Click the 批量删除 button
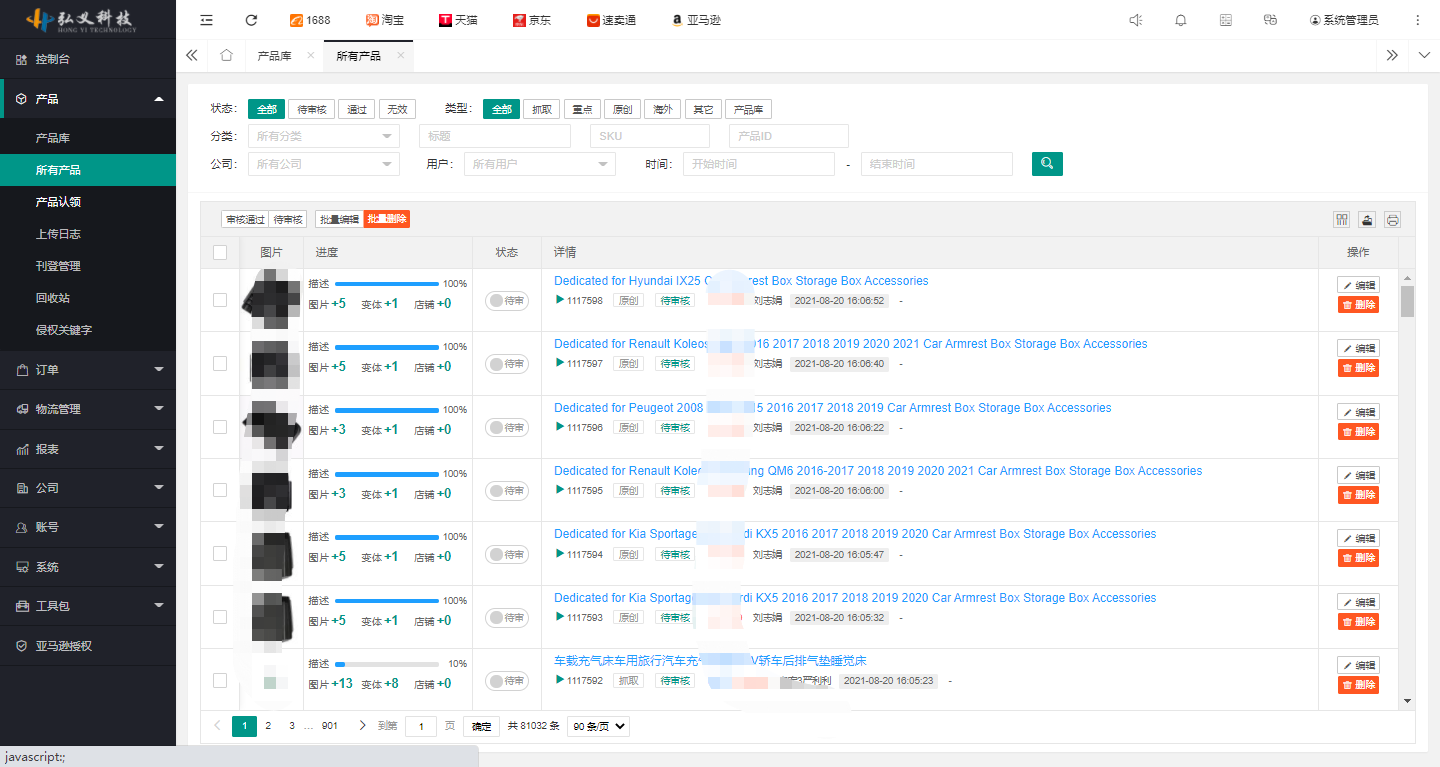Viewport: 1440px width, 767px height. point(387,219)
